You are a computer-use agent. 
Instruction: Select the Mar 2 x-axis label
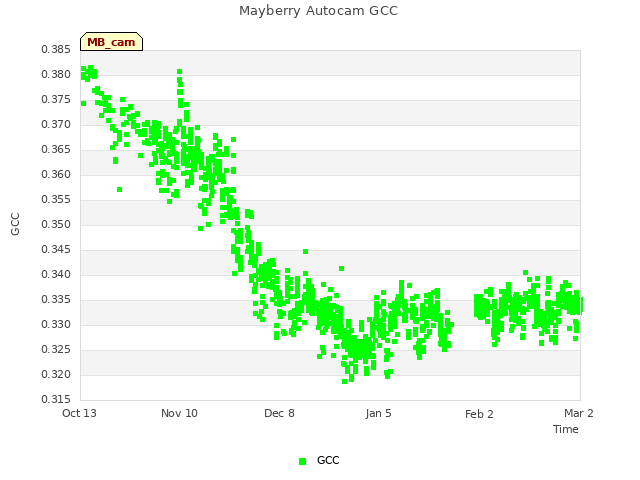579,413
